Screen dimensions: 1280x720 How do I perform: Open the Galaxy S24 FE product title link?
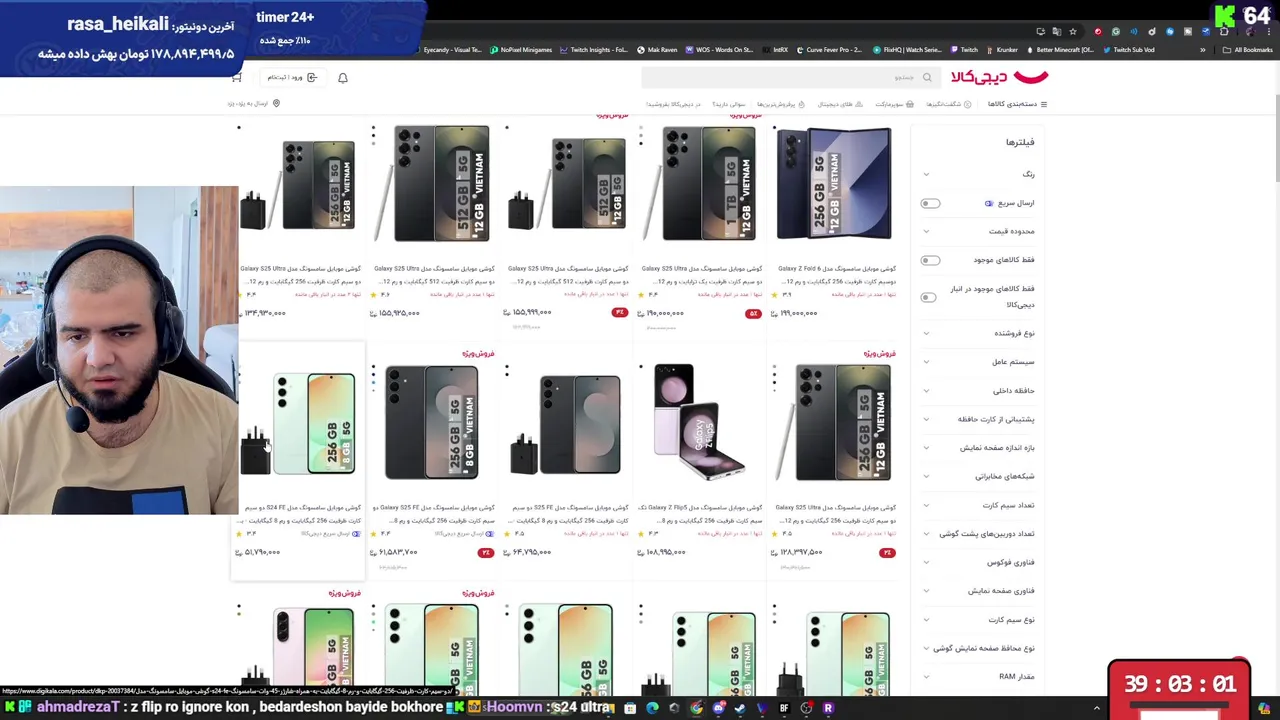coord(300,513)
